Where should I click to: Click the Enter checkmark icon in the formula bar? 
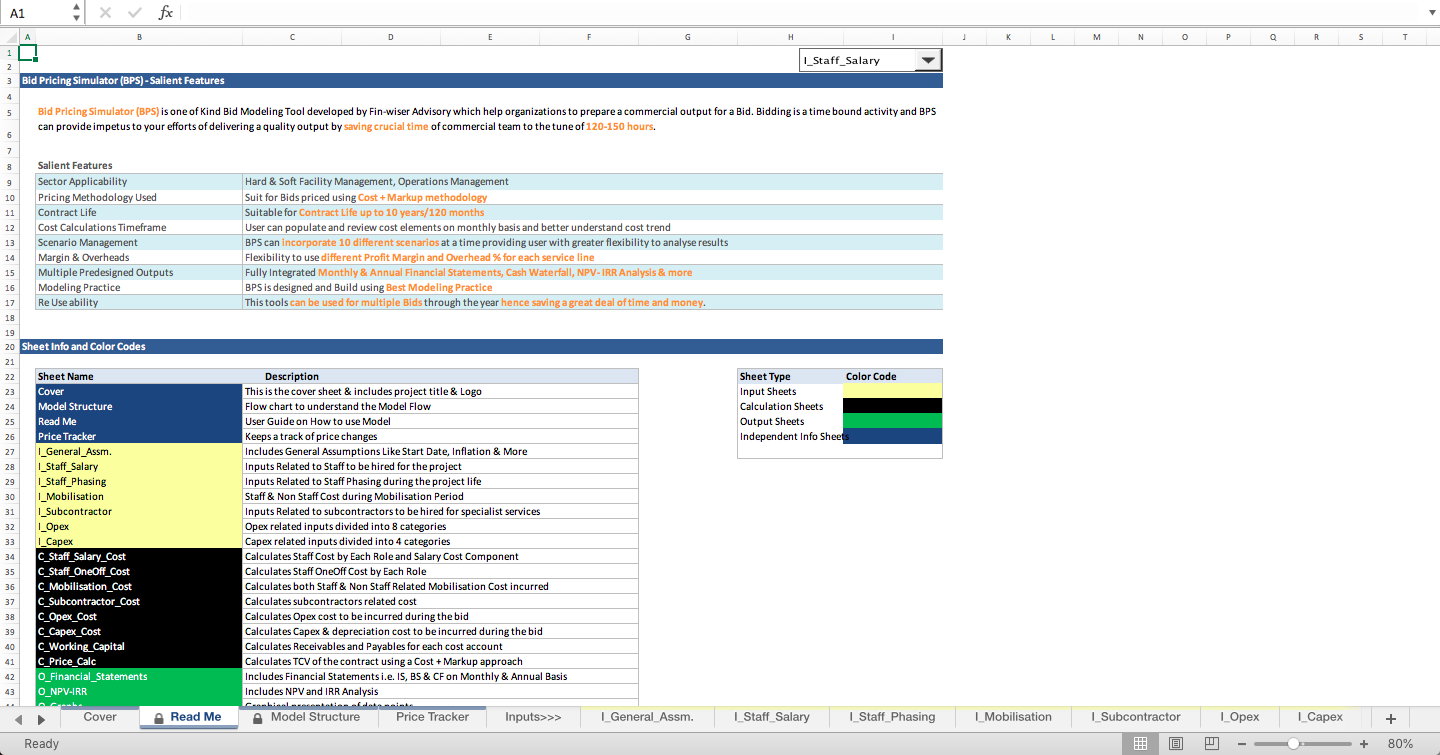pyautogui.click(x=133, y=13)
